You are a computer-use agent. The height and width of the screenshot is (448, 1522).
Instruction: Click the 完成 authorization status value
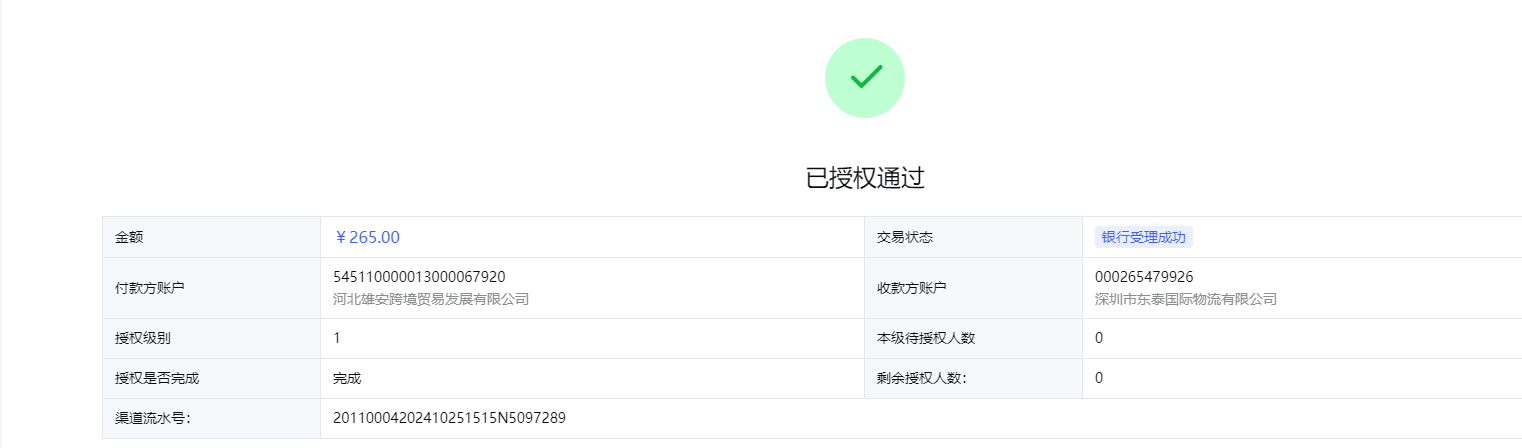pyautogui.click(x=347, y=378)
